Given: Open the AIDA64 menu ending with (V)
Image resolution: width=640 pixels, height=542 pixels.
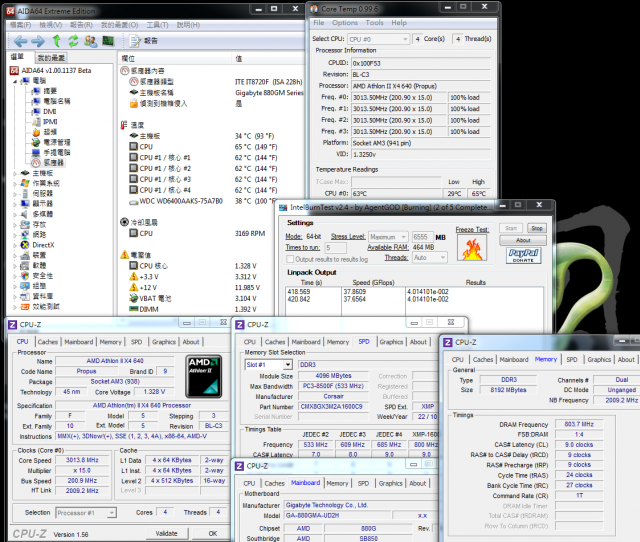Looking at the screenshot, I should (51, 25).
